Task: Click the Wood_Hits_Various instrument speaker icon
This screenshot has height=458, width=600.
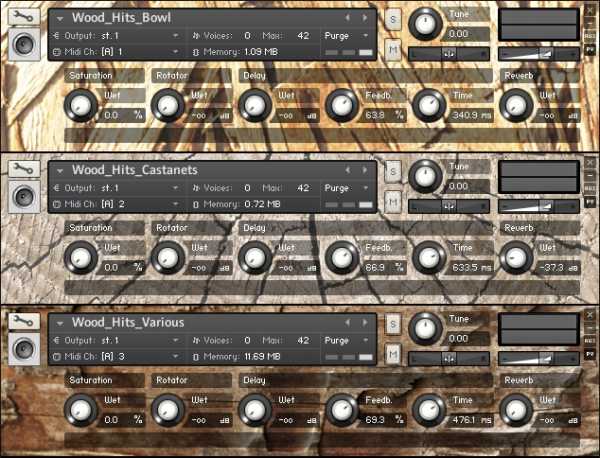Action: (x=24, y=349)
